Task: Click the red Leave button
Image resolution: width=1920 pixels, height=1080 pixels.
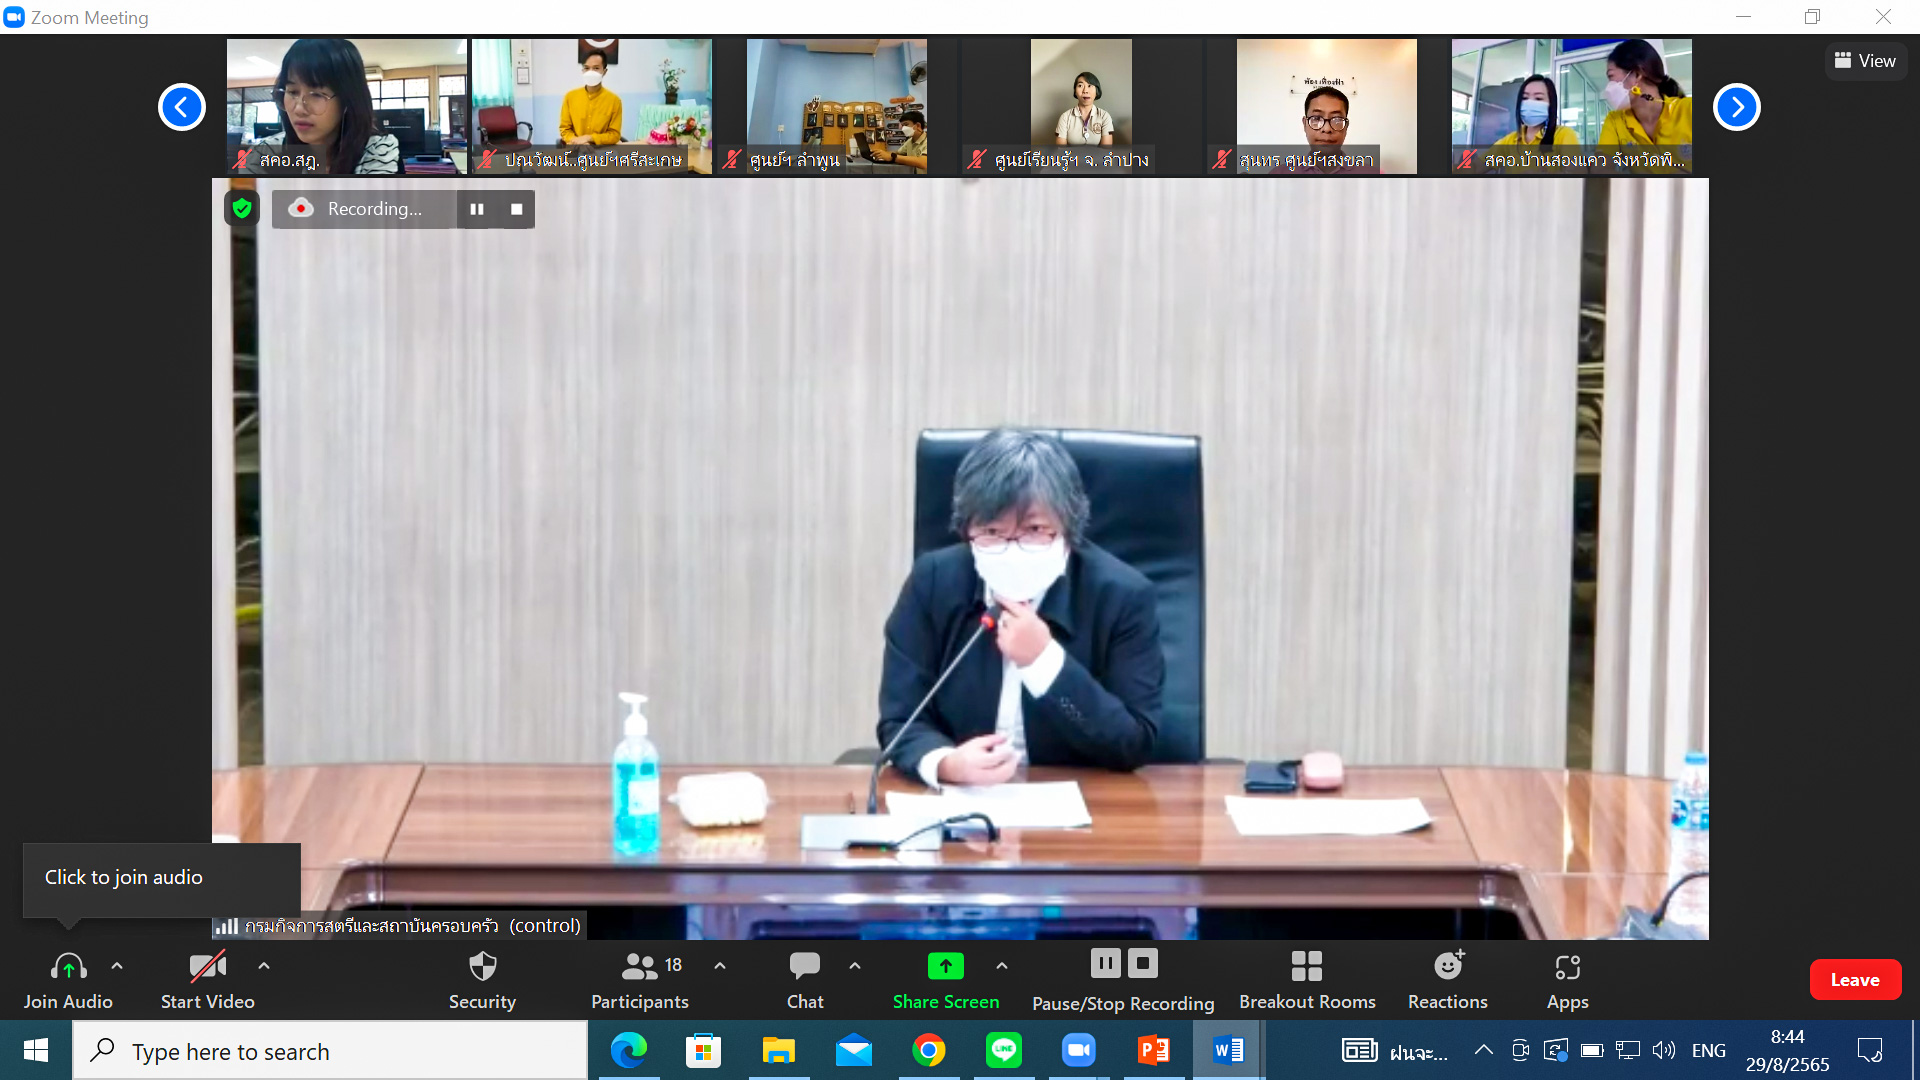Action: pyautogui.click(x=1855, y=980)
